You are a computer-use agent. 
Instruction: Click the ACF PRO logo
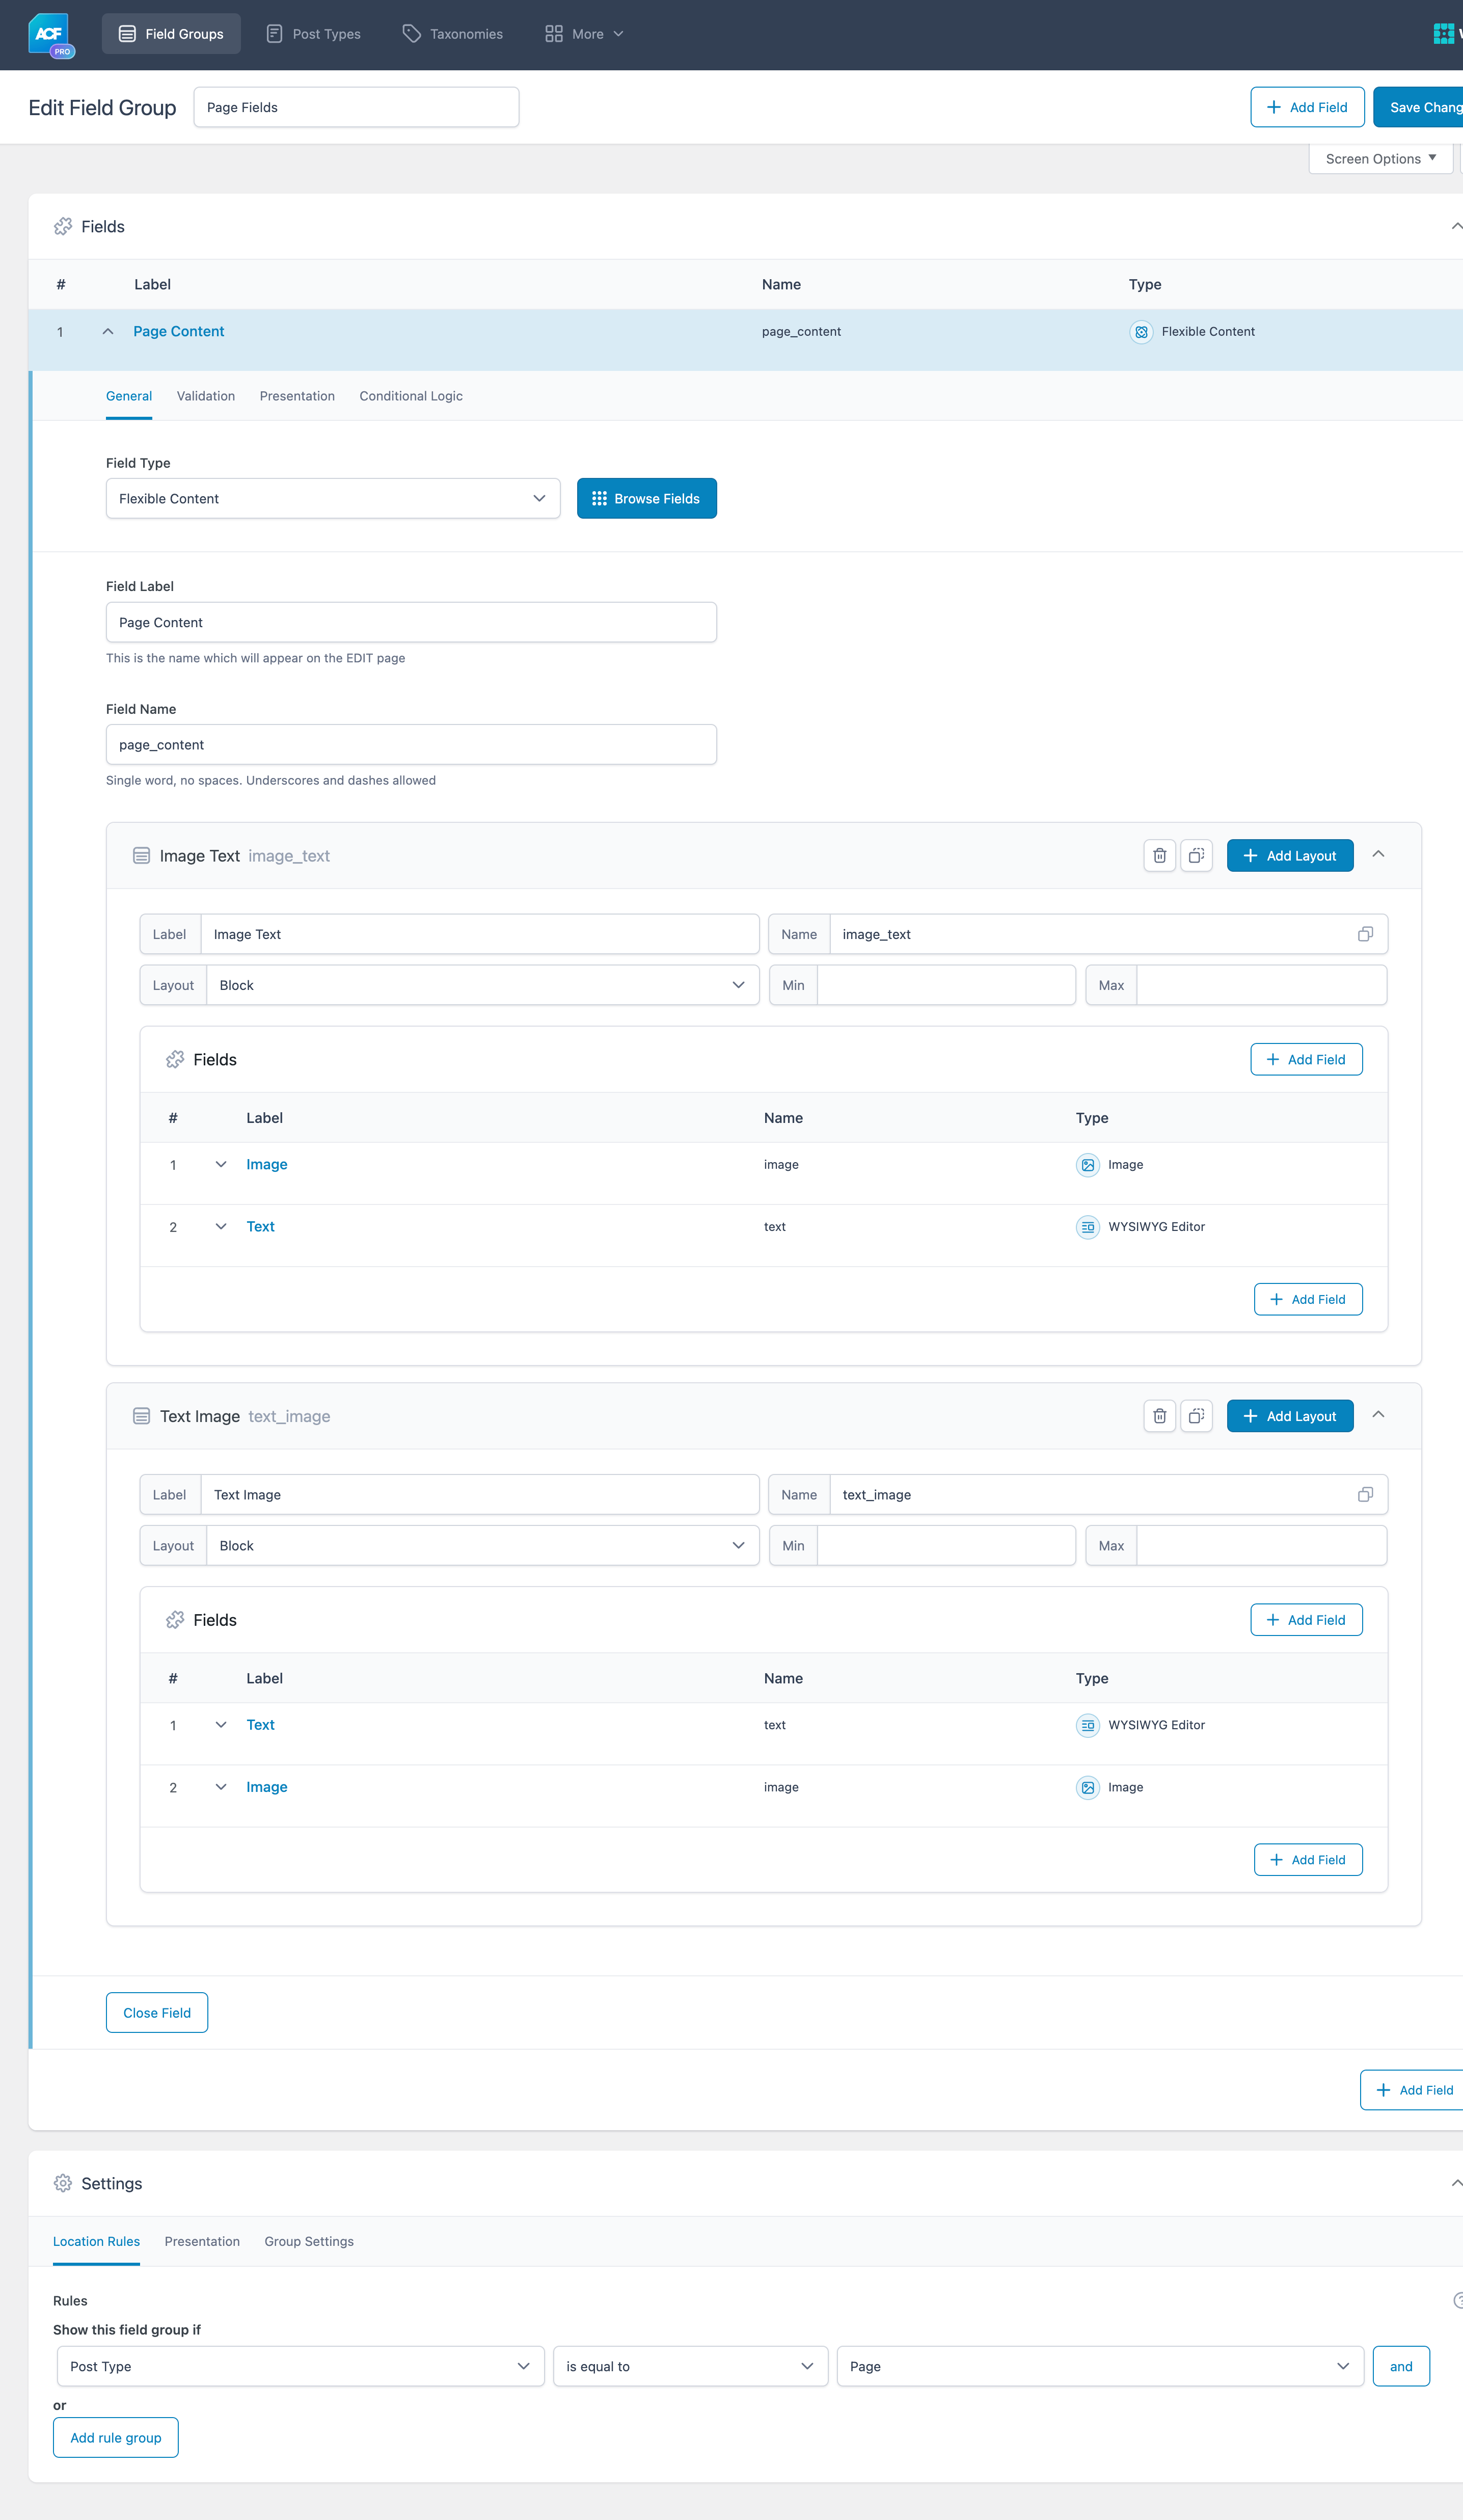(x=51, y=35)
